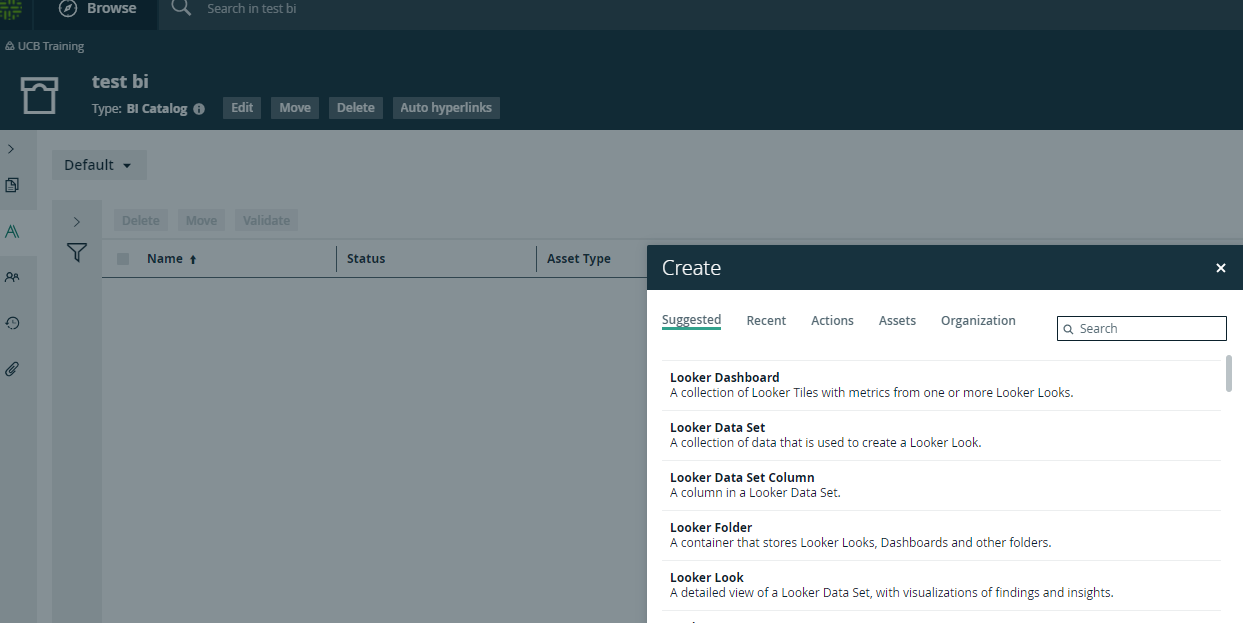The width and height of the screenshot is (1243, 623).
Task: Select Looker Dashboard from suggestions
Action: point(941,385)
